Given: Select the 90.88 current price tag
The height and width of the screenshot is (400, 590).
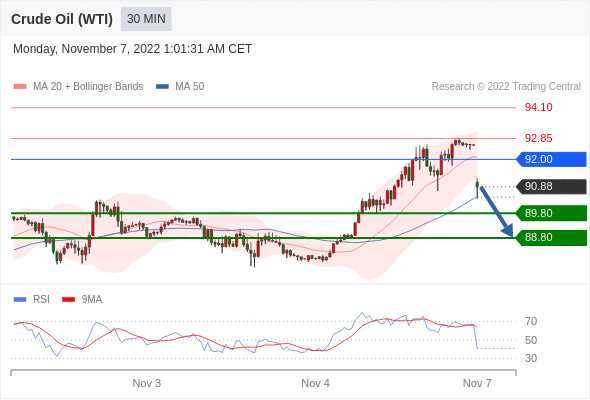Looking at the screenshot, I should point(551,186).
